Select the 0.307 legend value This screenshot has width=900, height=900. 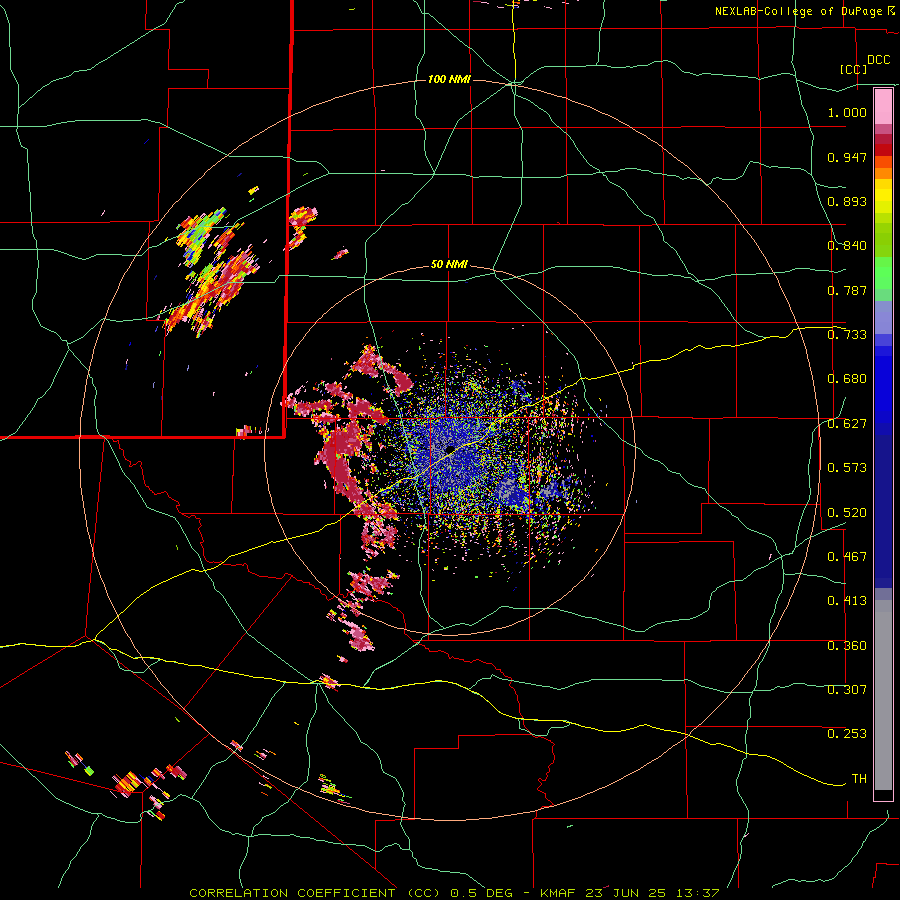click(847, 690)
